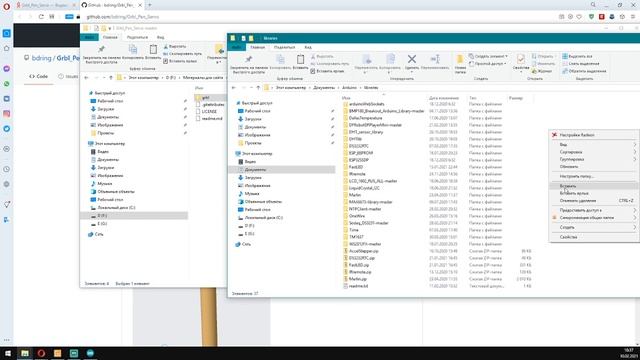Click the Opera reload page button

(x=41, y=17)
